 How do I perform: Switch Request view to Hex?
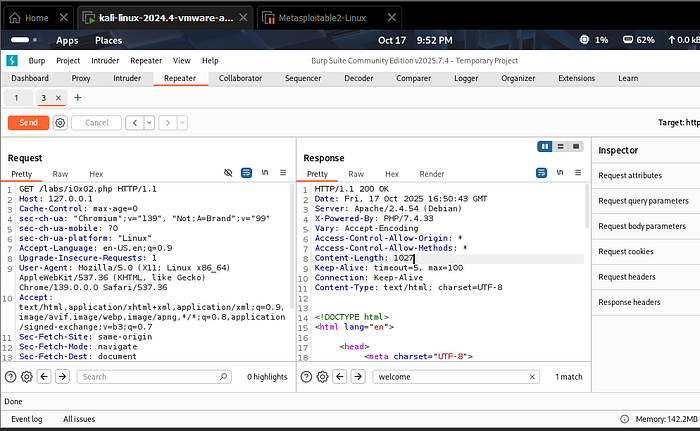coord(96,174)
